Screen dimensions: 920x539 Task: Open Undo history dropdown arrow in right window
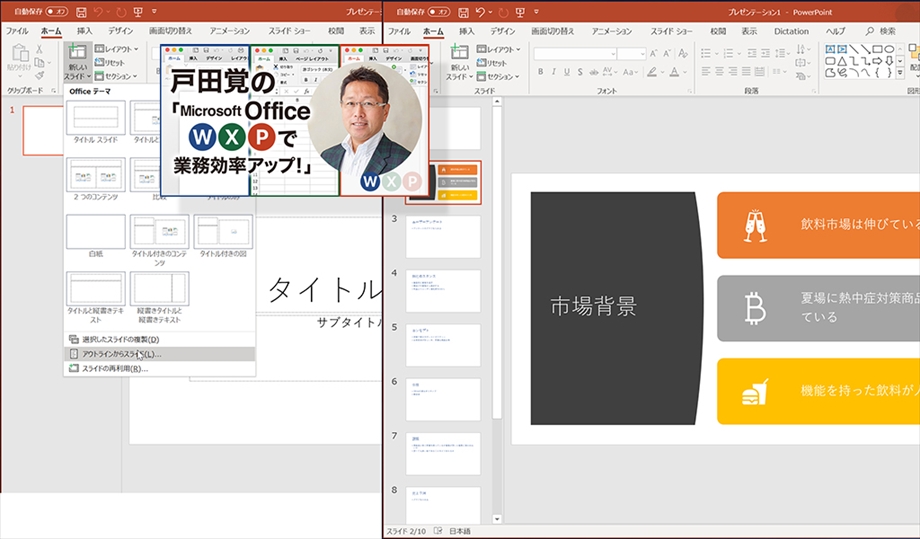(490, 12)
